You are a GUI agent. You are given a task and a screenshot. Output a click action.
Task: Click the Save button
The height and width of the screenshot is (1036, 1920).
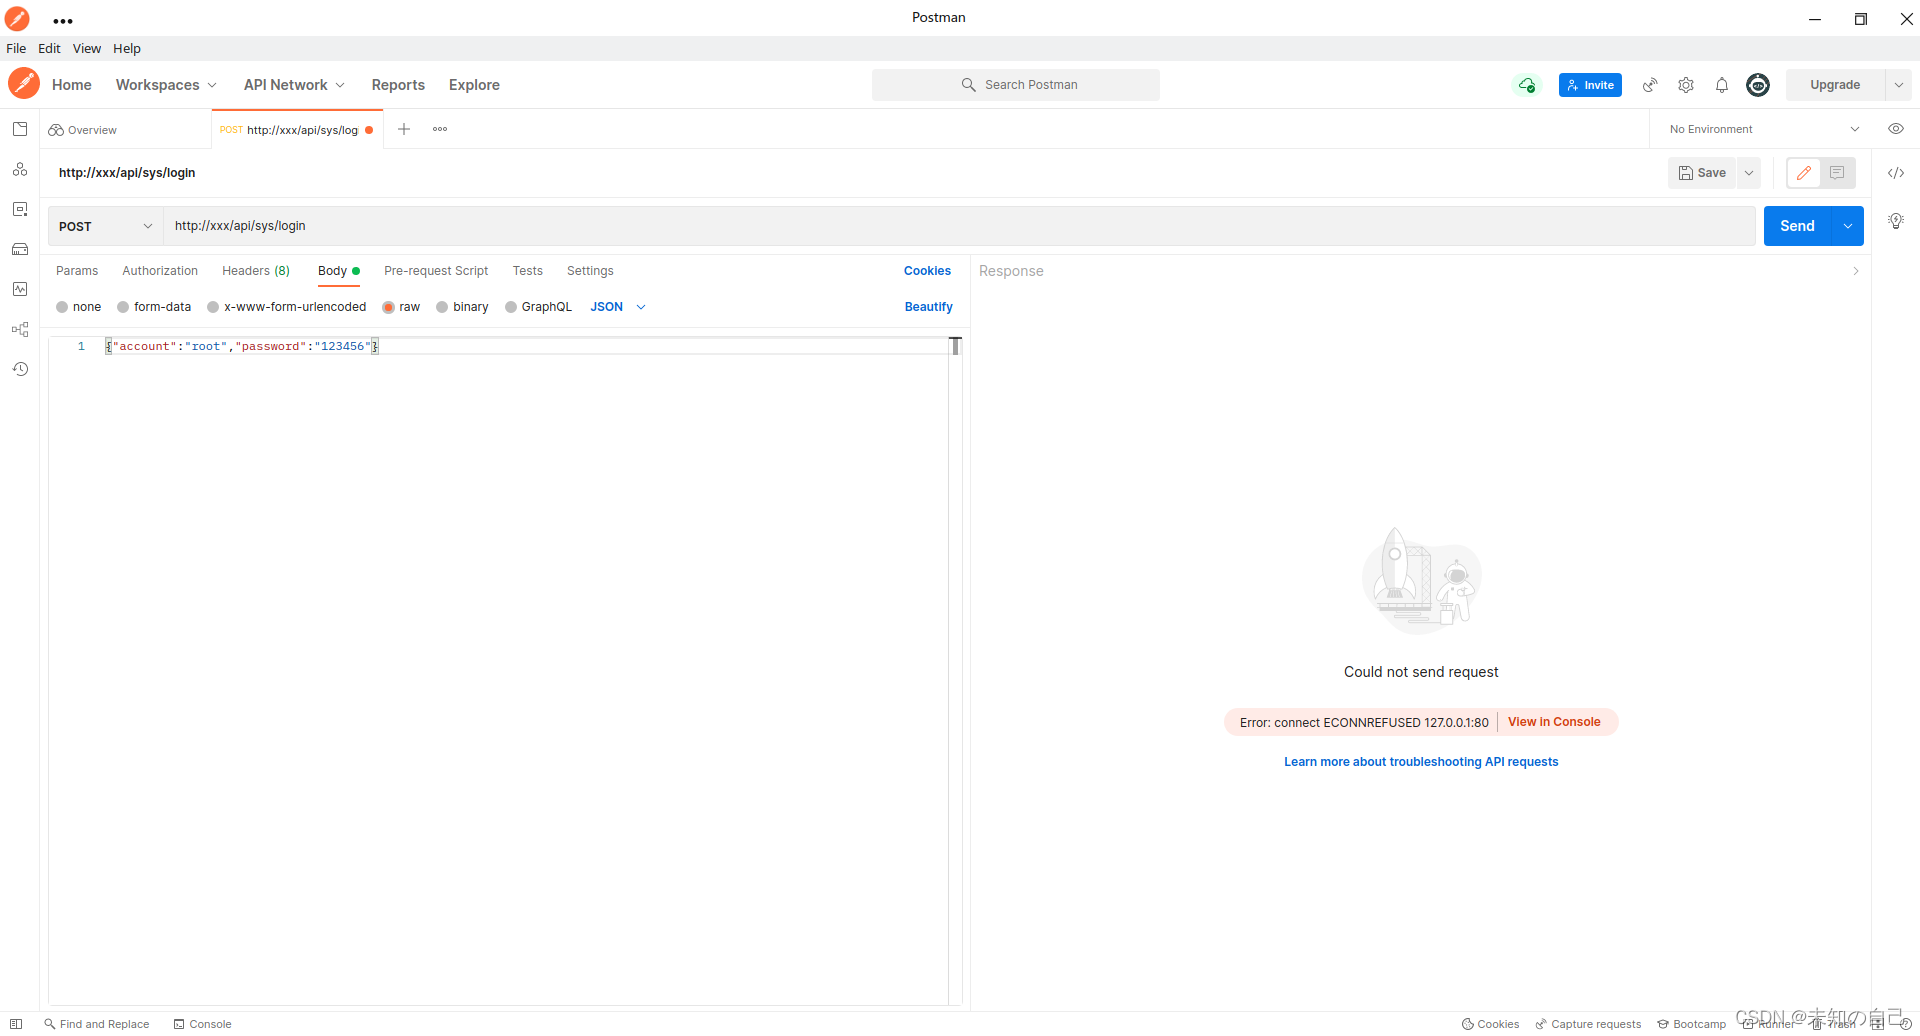[1702, 173]
